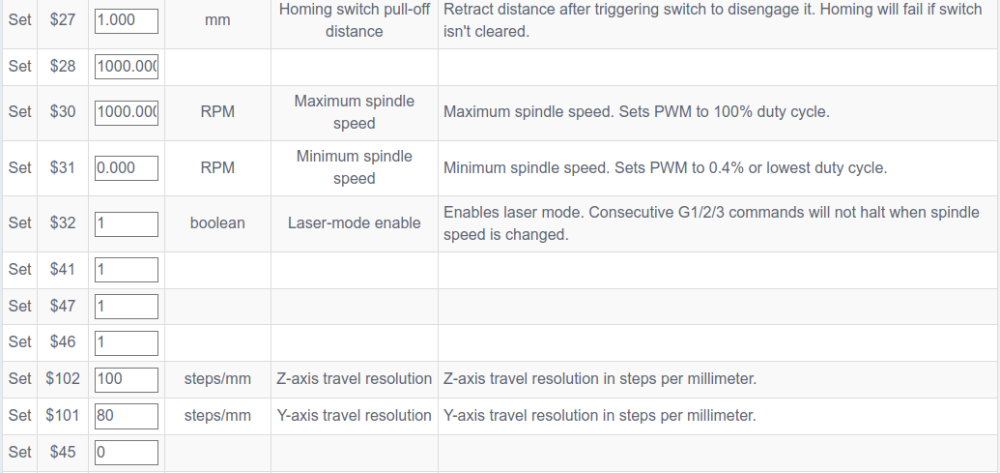Focus the laser-mode enable $32 value field
Image resolution: width=1000 pixels, height=473 pixels.
(126, 223)
